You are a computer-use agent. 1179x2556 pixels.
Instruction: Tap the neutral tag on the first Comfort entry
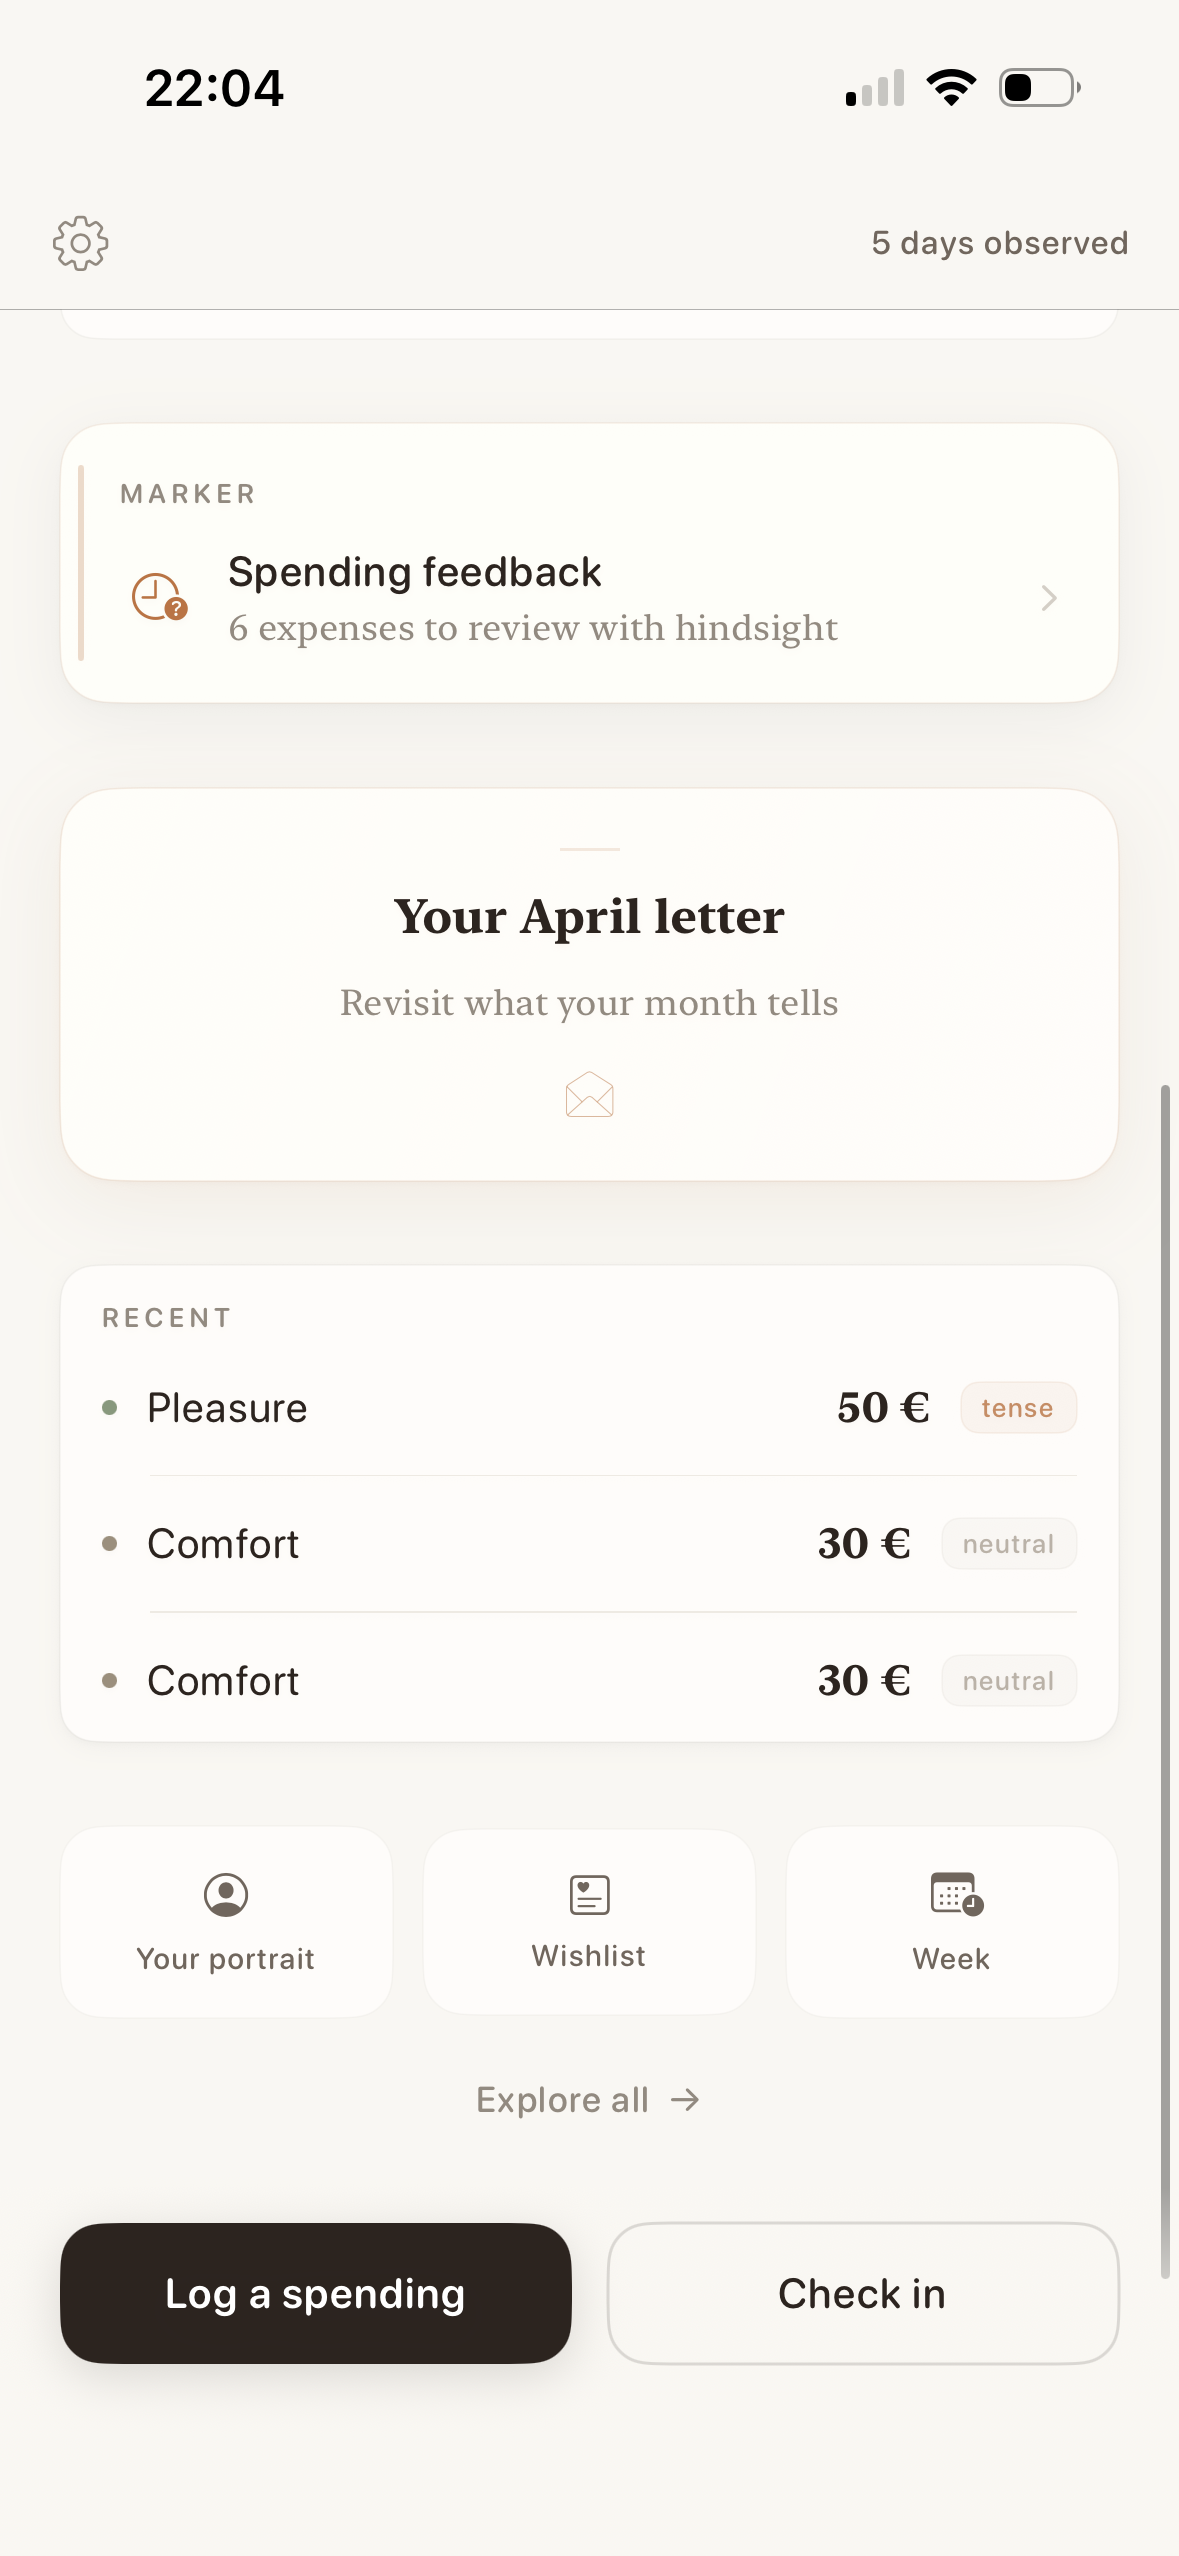(x=1008, y=1544)
